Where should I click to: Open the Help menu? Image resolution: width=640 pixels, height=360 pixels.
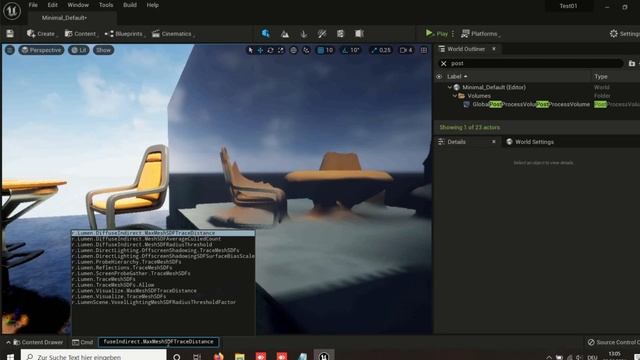tap(153, 5)
